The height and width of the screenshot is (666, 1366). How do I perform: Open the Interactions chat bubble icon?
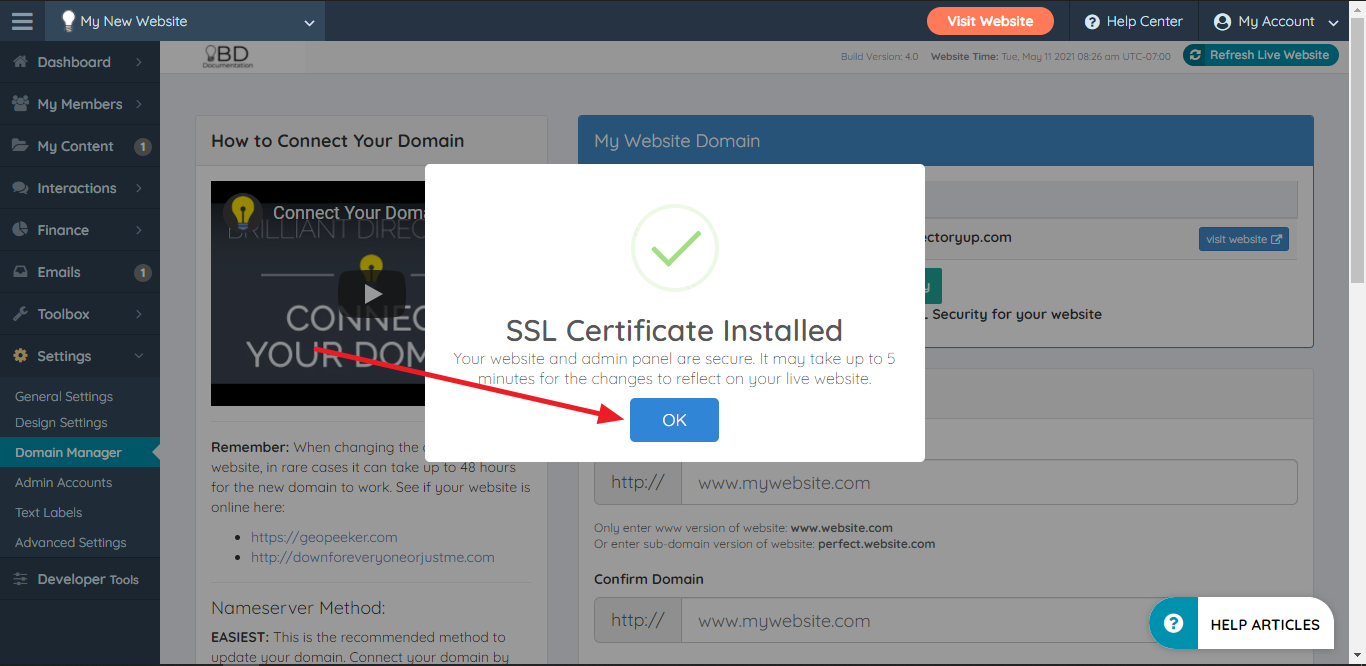[20, 187]
